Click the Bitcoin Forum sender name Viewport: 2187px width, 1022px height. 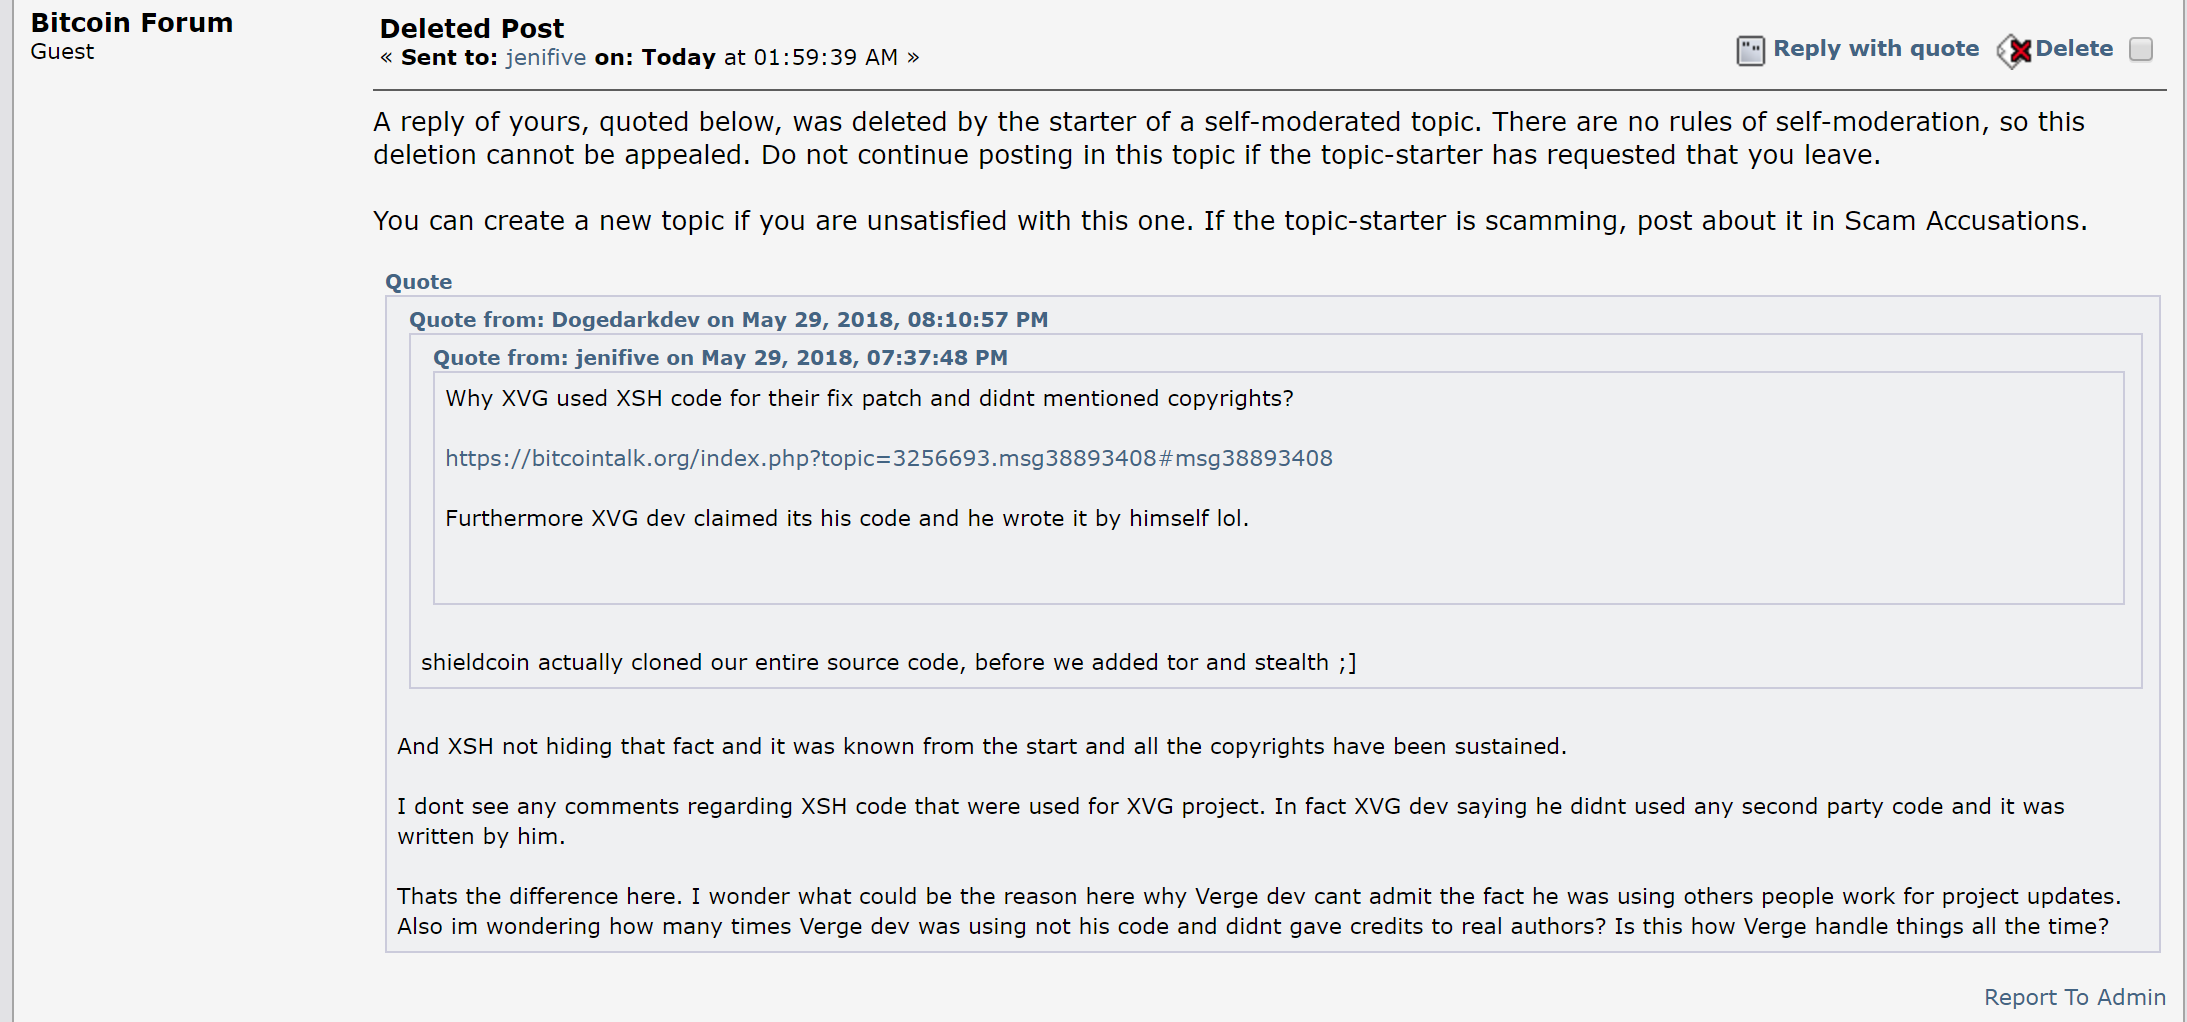click(x=132, y=22)
